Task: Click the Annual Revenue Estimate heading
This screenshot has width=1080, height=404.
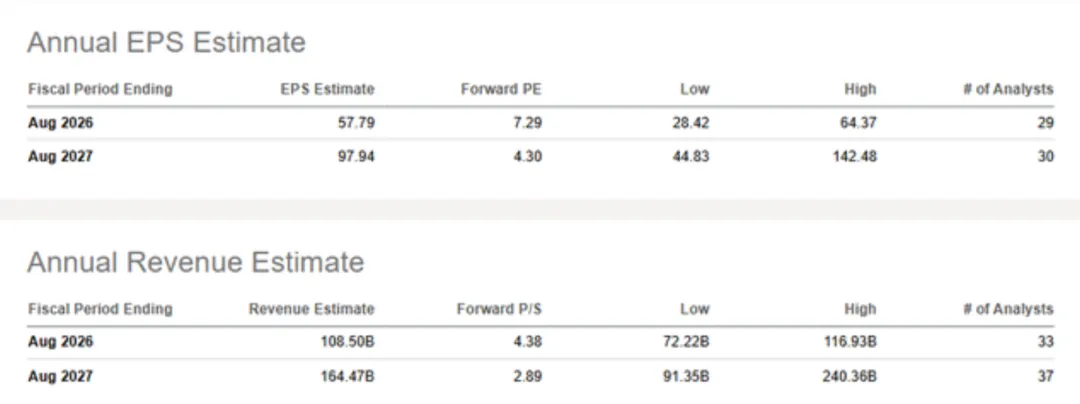Action: click(195, 263)
